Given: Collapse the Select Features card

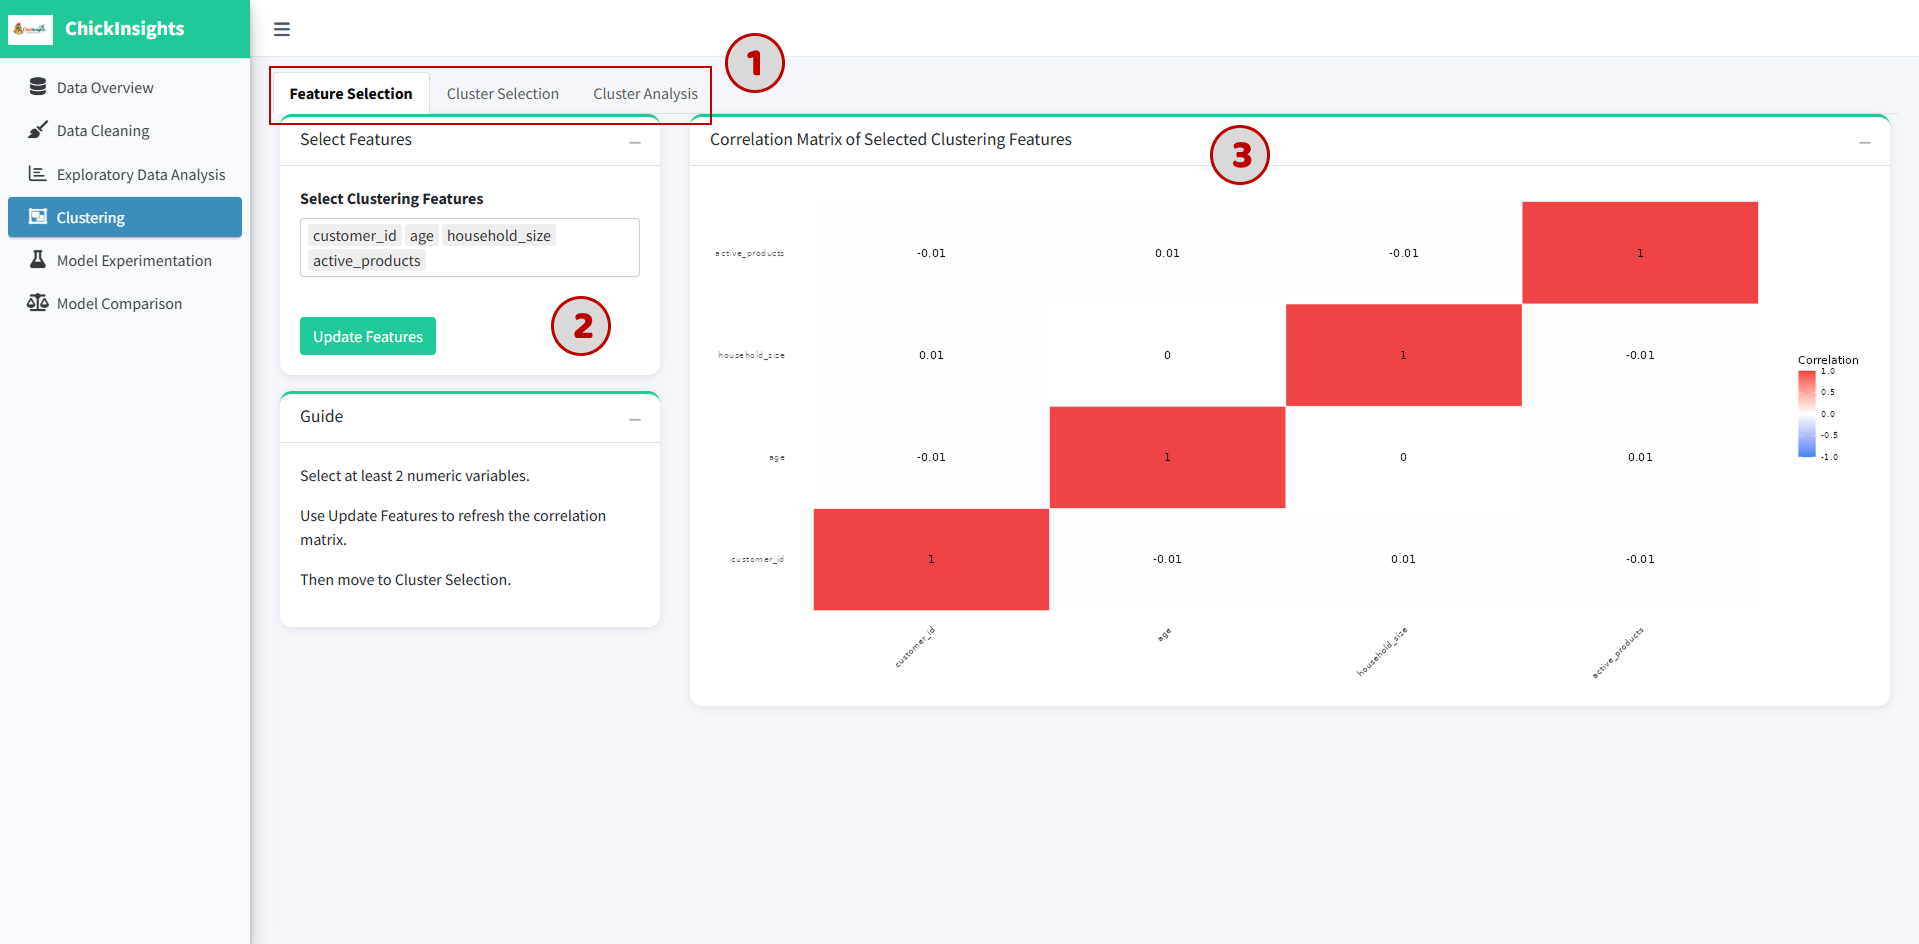Looking at the screenshot, I should (x=635, y=143).
